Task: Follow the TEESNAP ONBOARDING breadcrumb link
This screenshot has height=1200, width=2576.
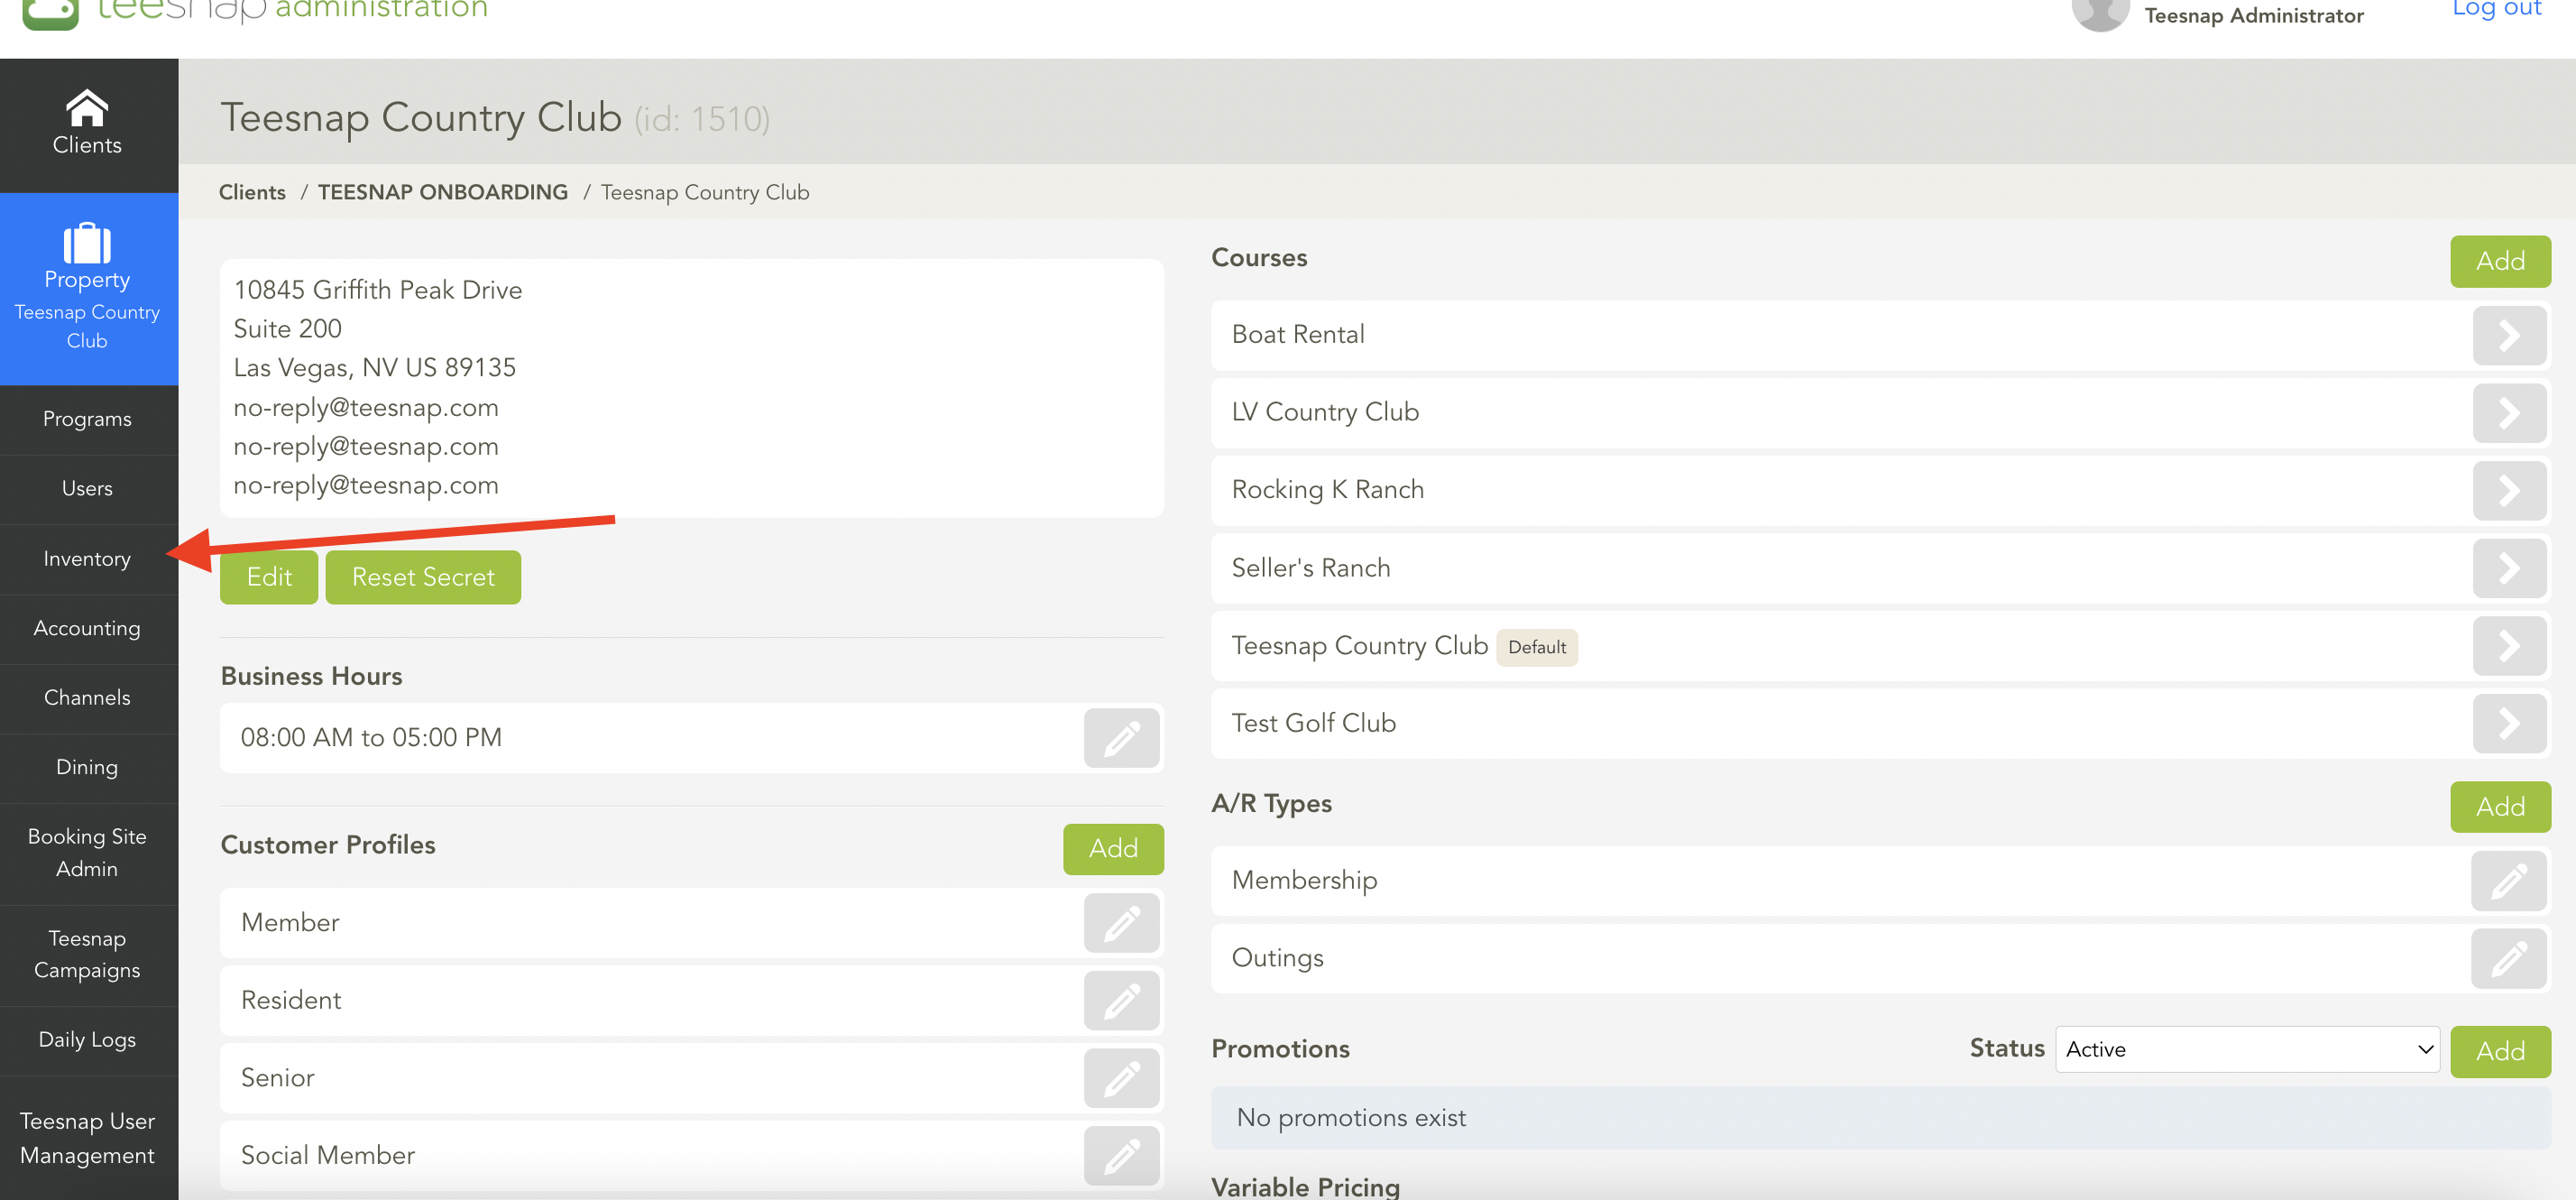Action: pos(443,192)
